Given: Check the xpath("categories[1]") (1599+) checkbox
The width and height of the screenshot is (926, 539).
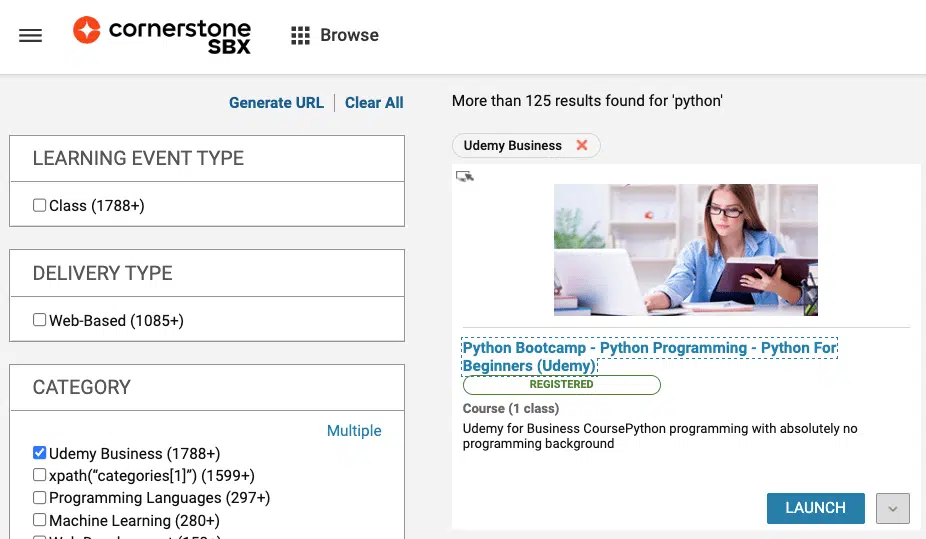Looking at the screenshot, I should tap(39, 475).
